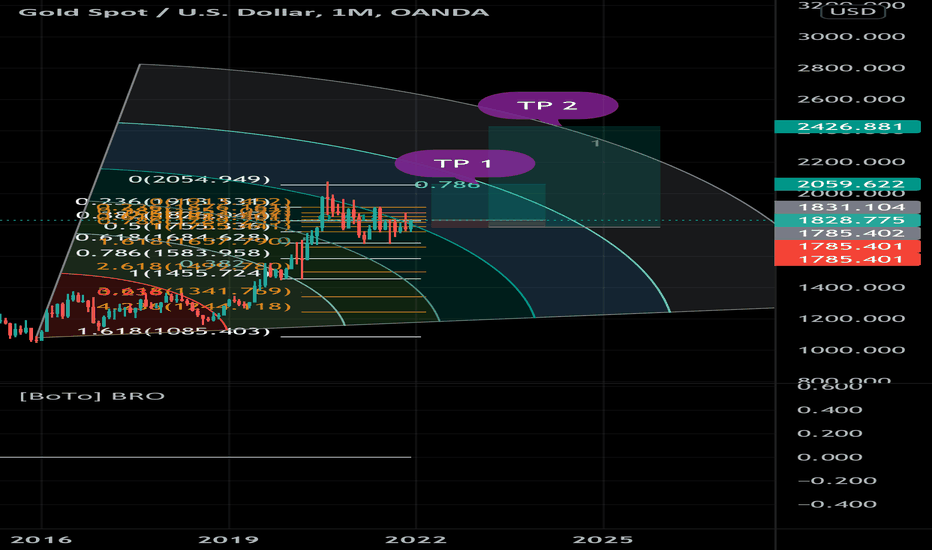Screen dimensions: 932x550
Task: Select the TP 2 callout
Action: (x=548, y=106)
